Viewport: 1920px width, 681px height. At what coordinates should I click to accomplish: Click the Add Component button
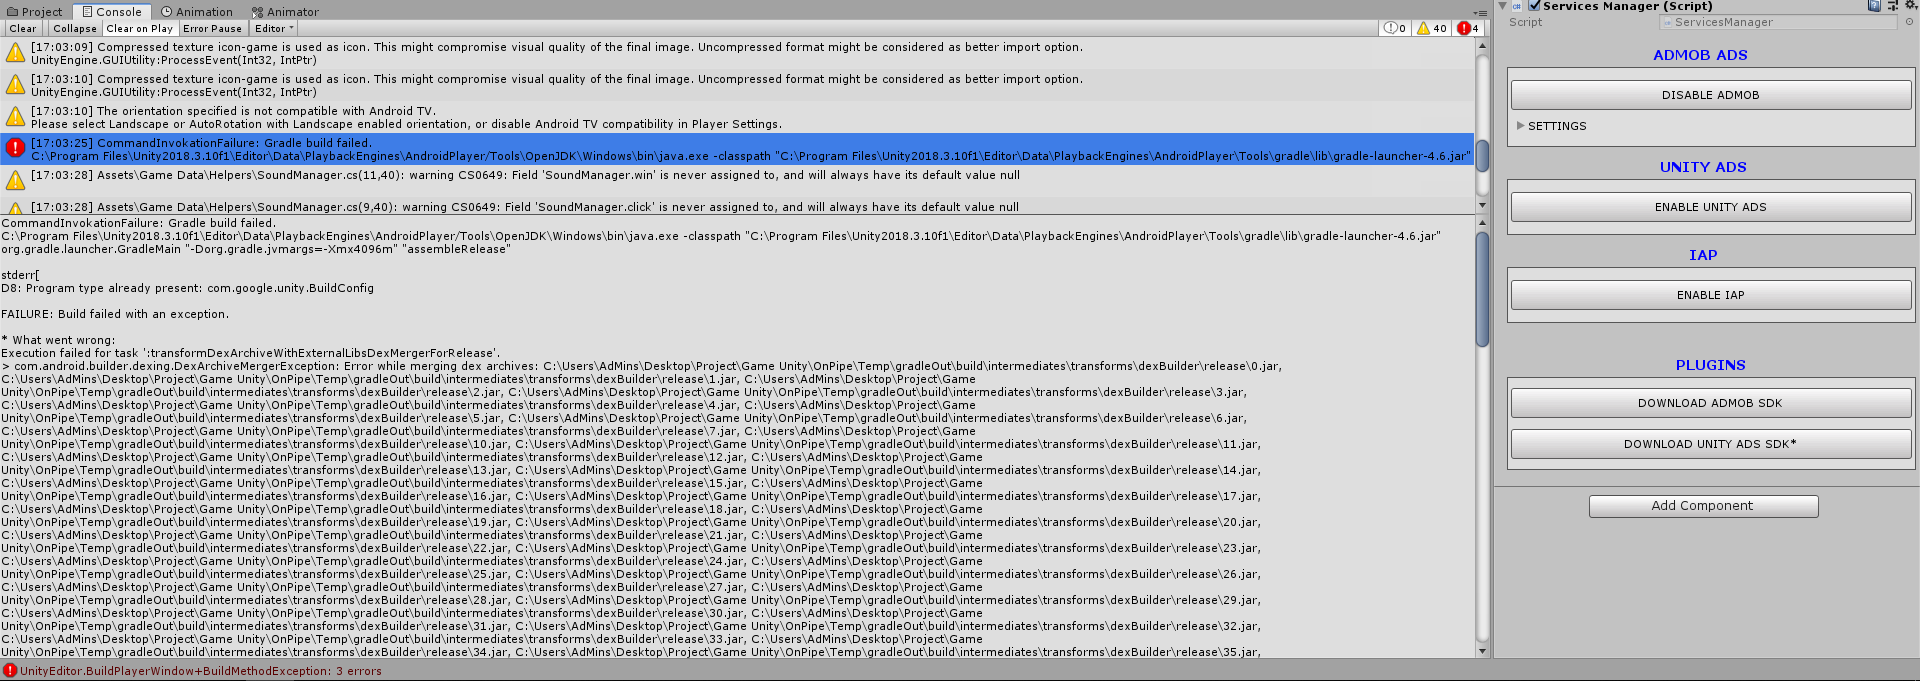1702,506
